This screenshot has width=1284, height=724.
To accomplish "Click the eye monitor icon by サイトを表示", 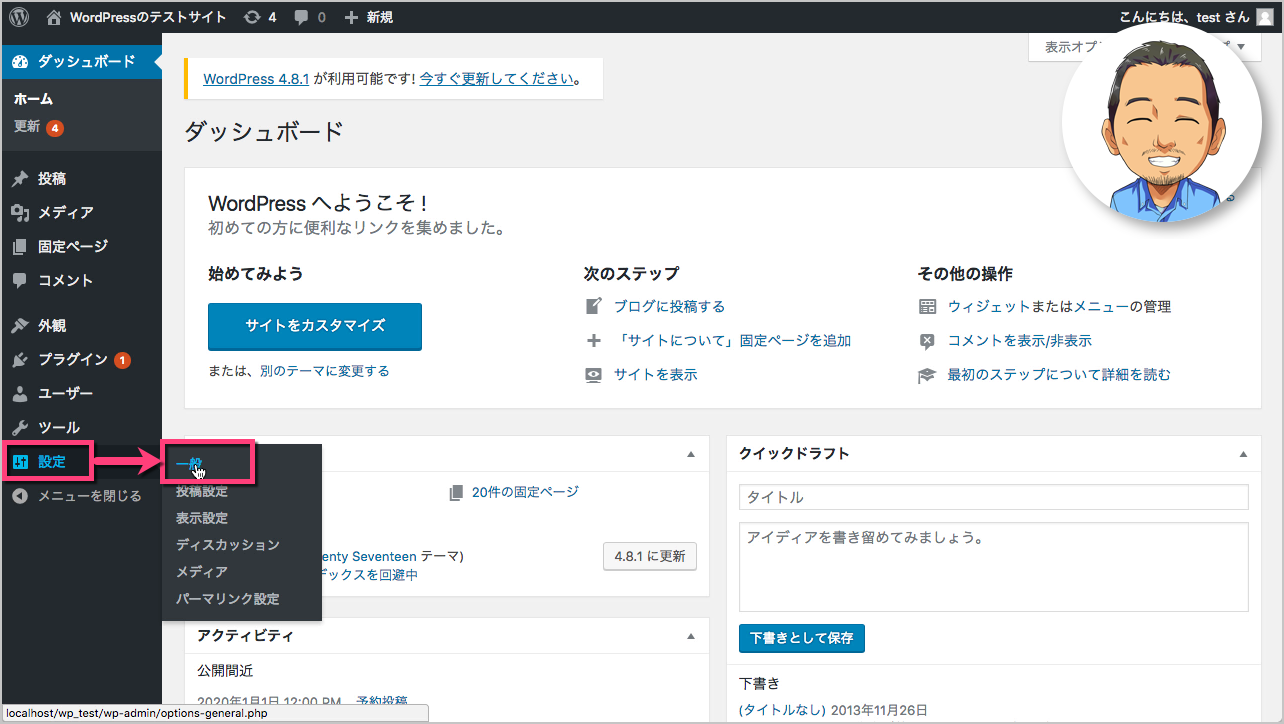I will pos(594,375).
